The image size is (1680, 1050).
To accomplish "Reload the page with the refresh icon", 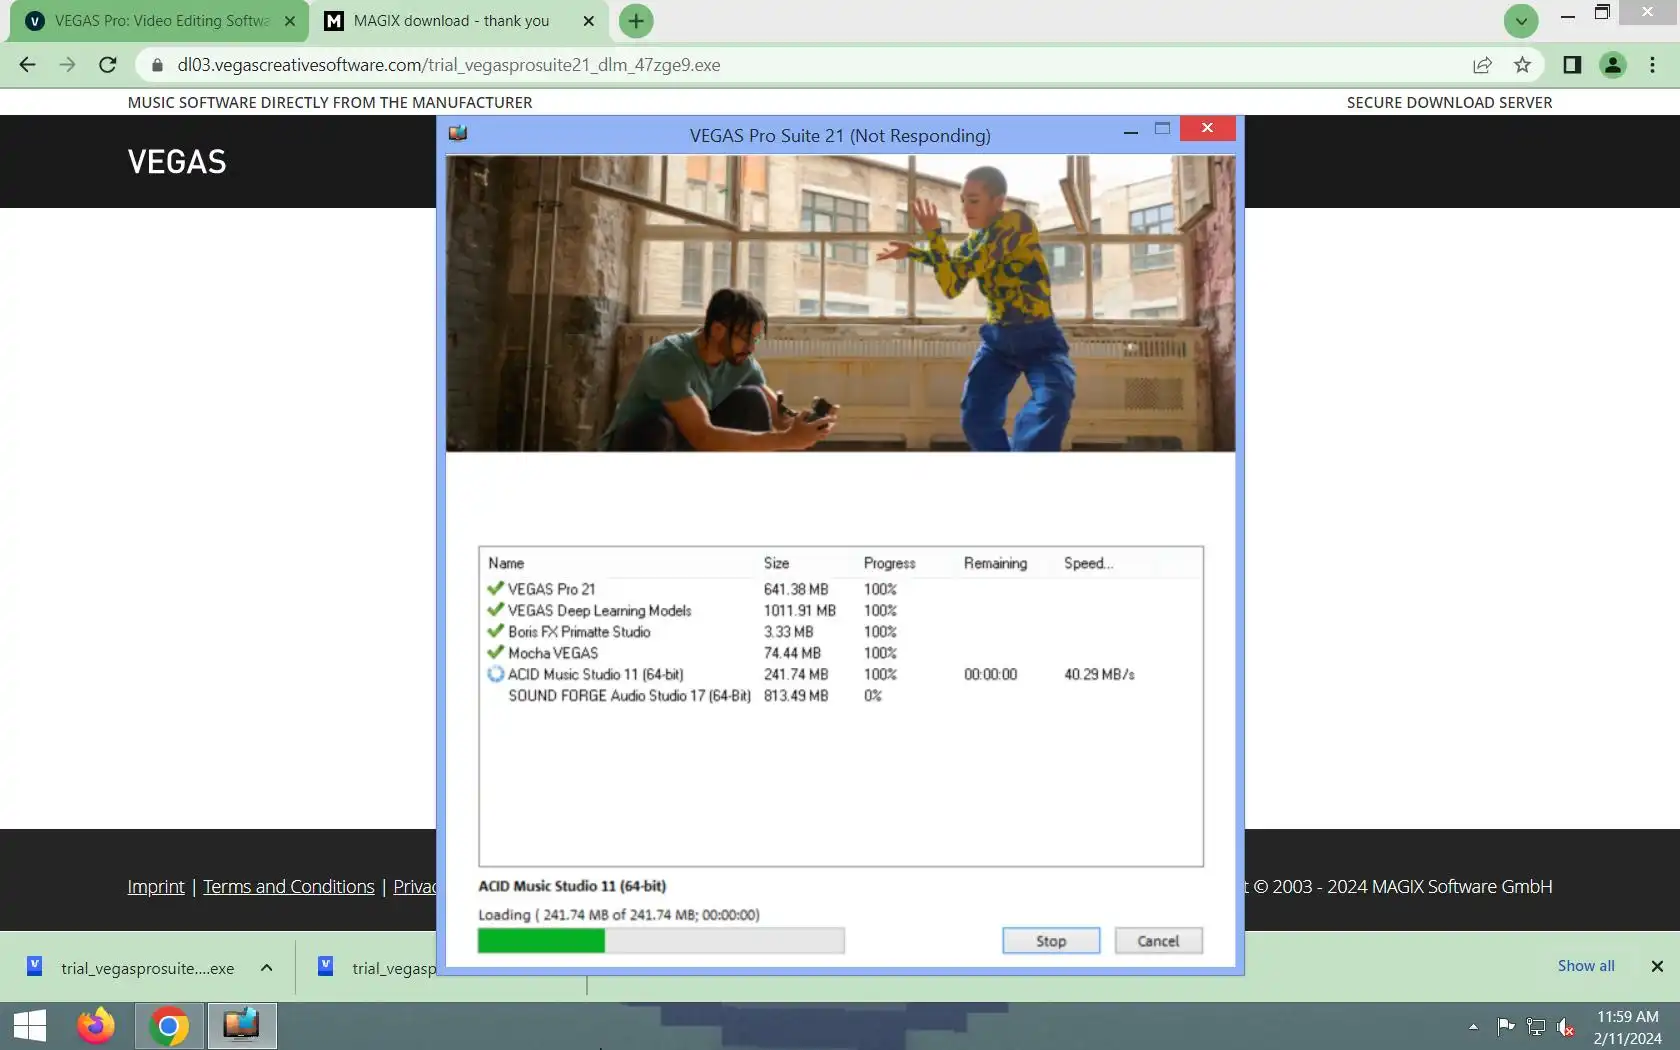I will pyautogui.click(x=108, y=65).
